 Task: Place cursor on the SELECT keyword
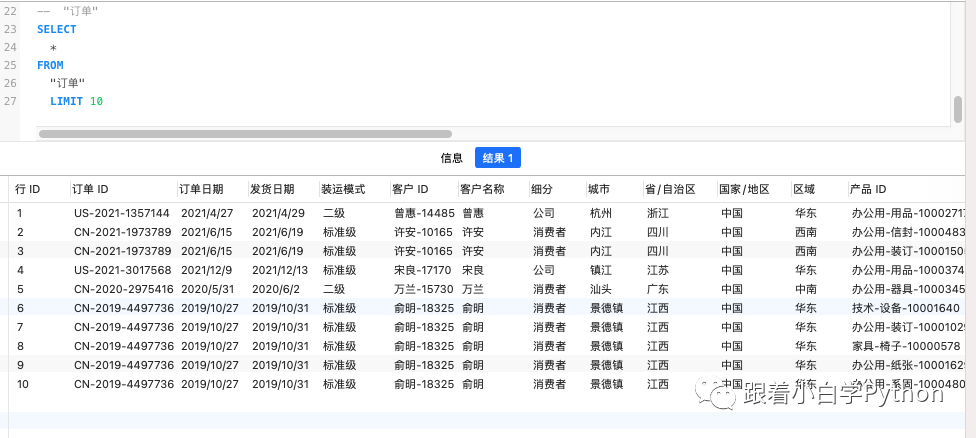[57, 29]
